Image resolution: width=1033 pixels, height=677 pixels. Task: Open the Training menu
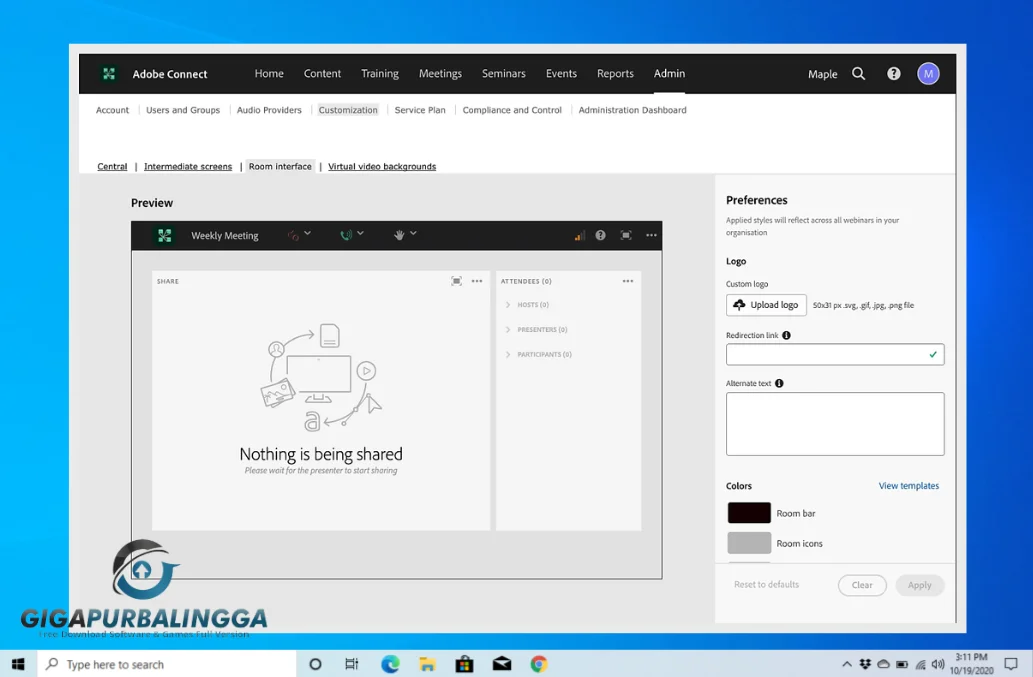[379, 74]
